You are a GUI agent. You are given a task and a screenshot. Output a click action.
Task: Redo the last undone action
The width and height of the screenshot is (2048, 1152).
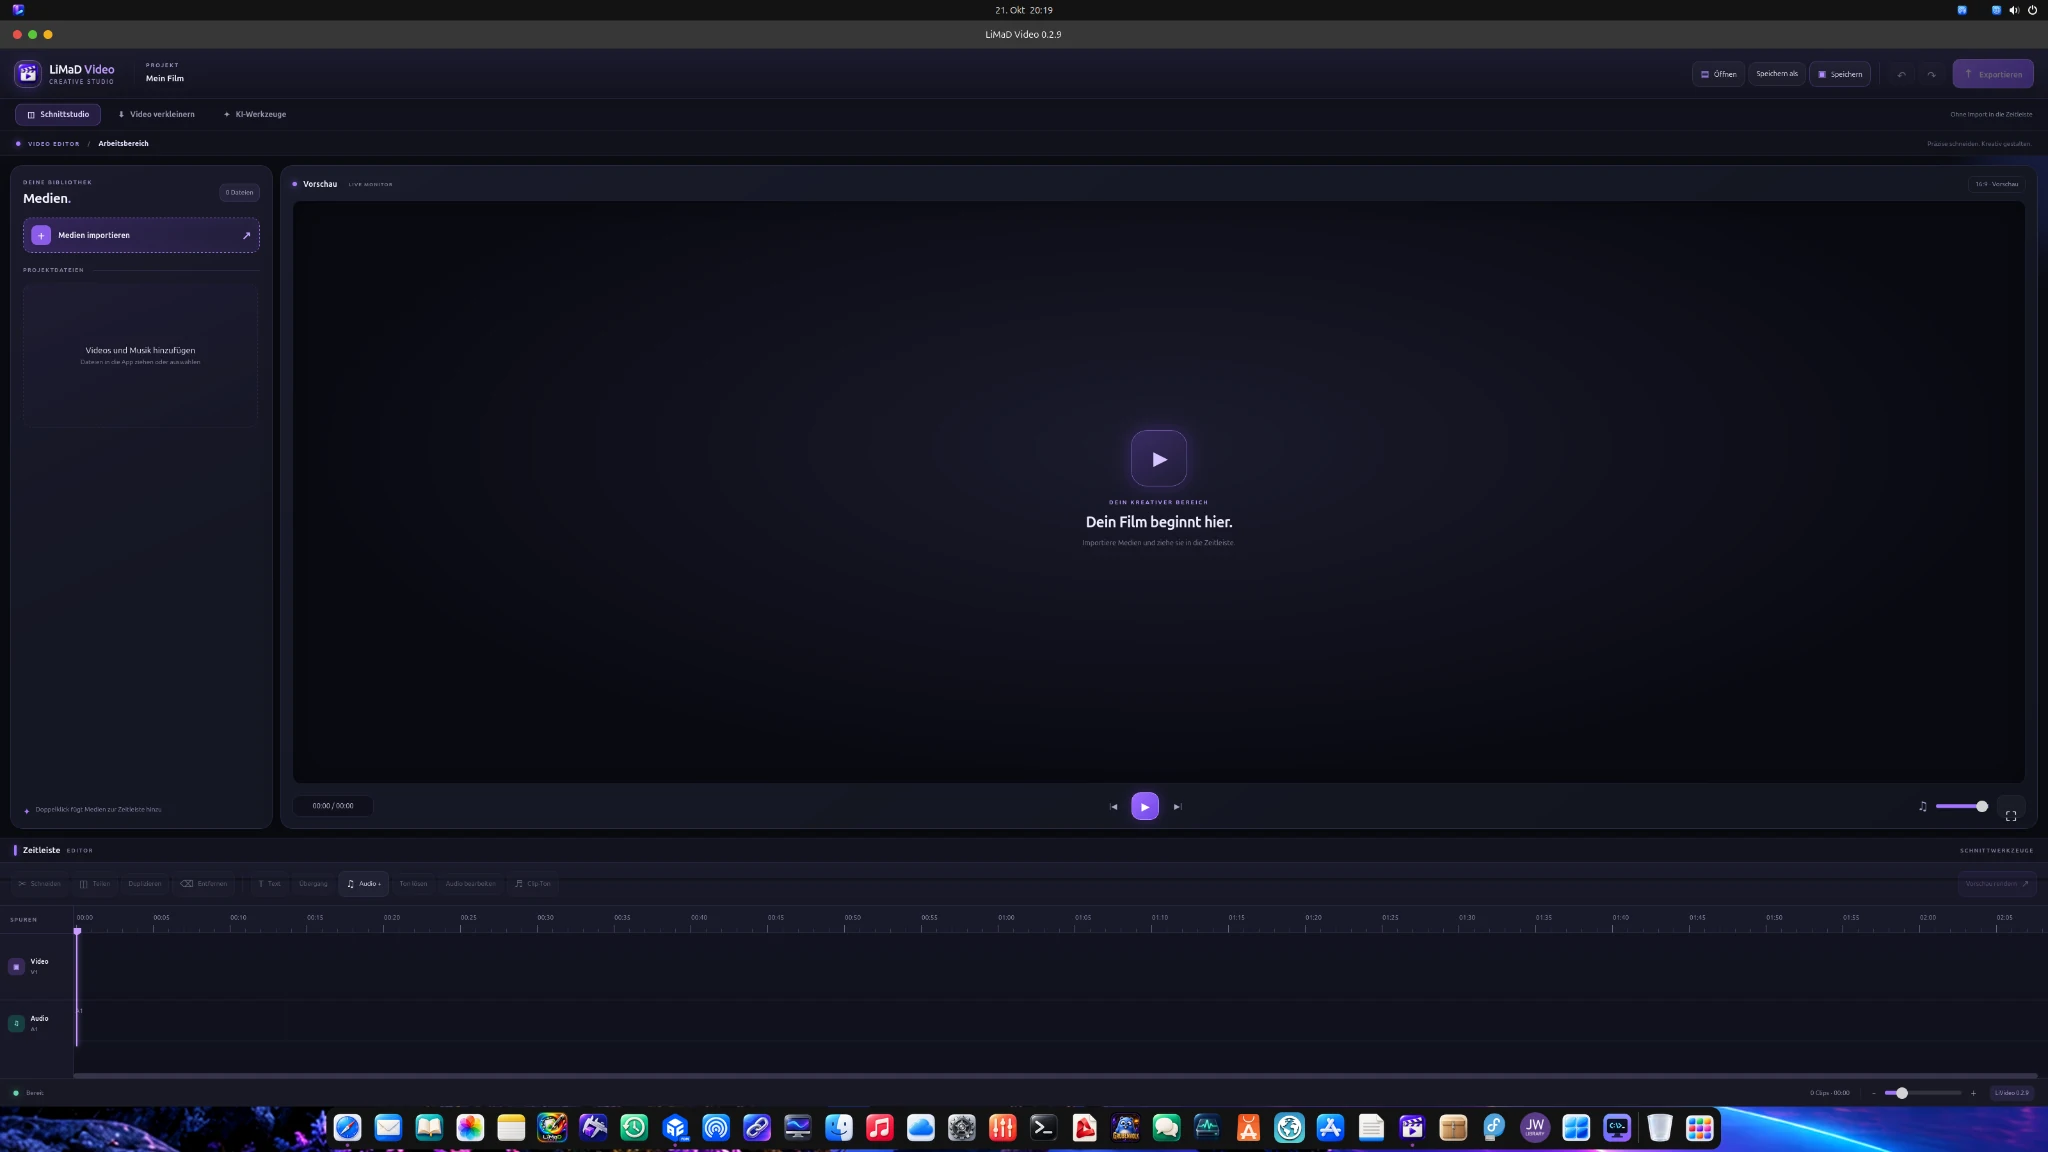[x=1931, y=74]
